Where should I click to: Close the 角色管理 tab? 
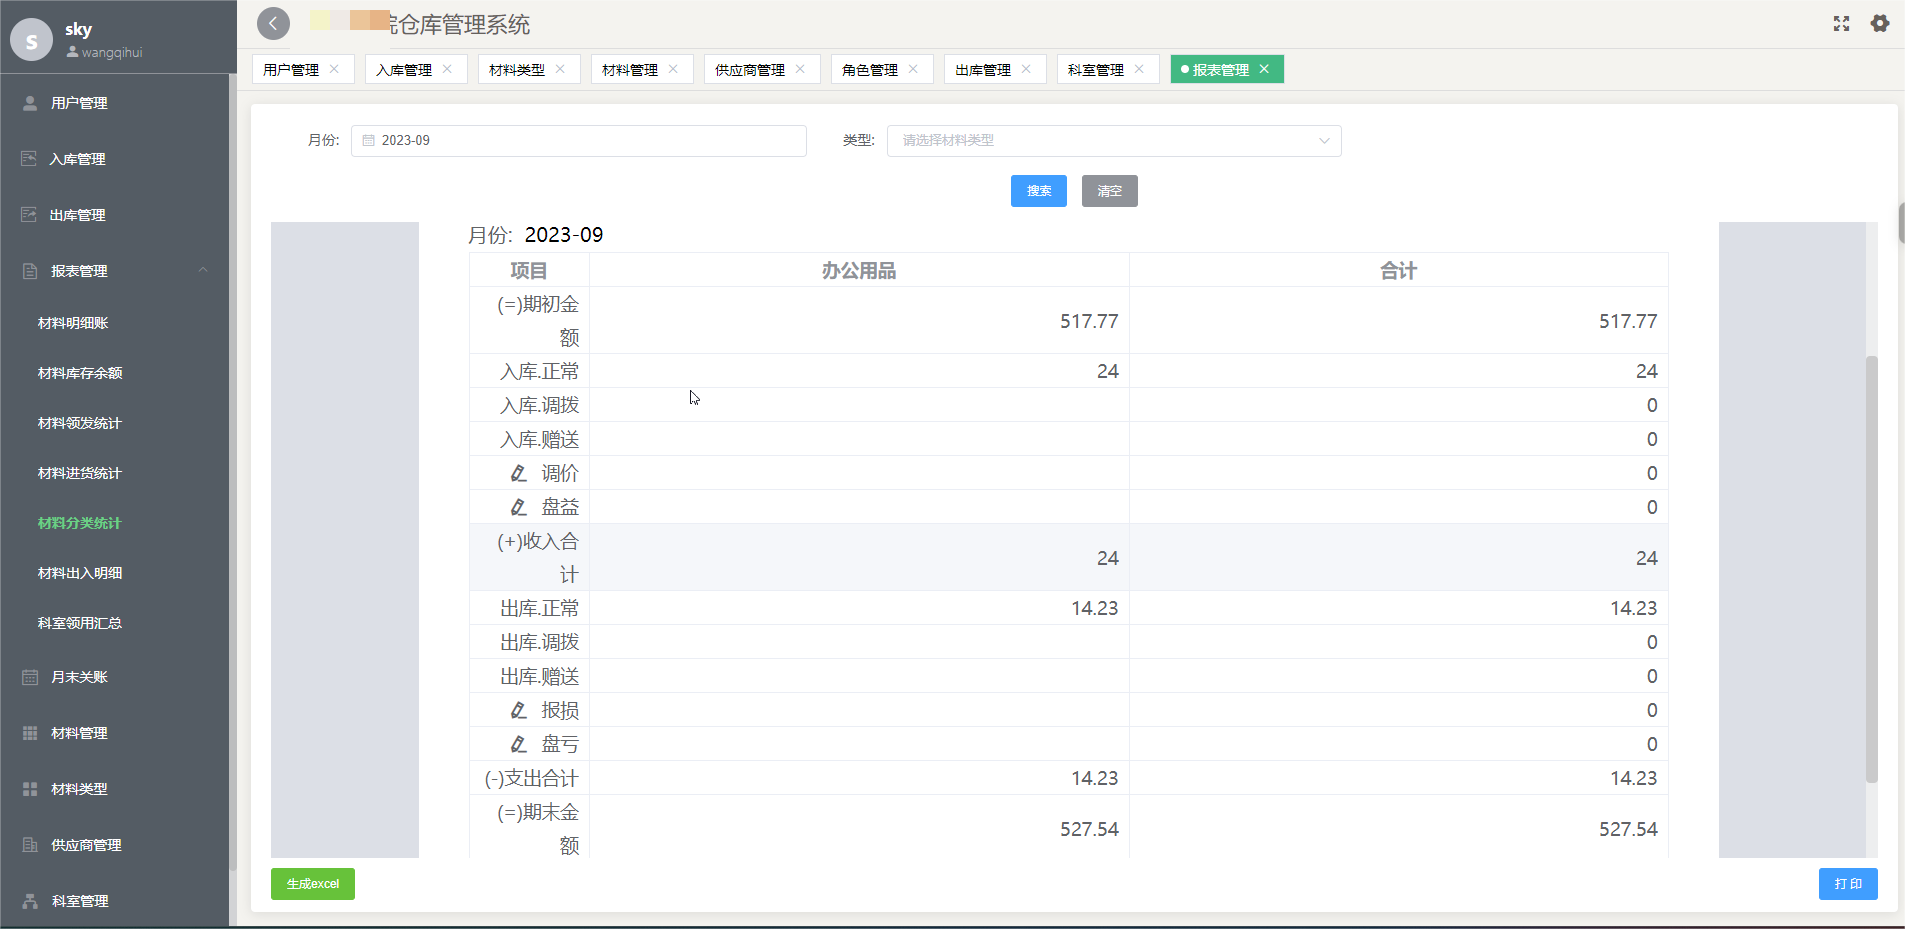click(913, 69)
